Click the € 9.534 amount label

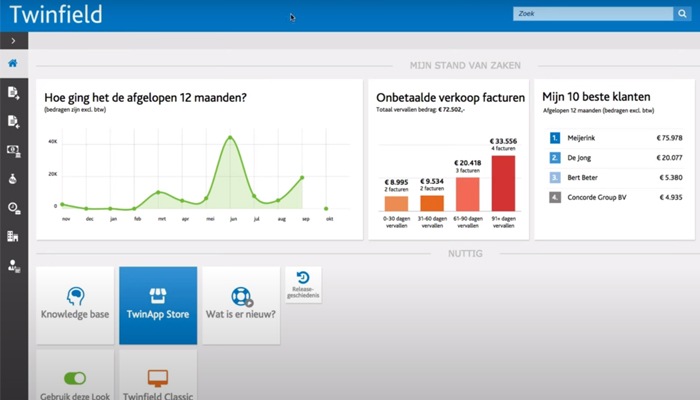[432, 181]
